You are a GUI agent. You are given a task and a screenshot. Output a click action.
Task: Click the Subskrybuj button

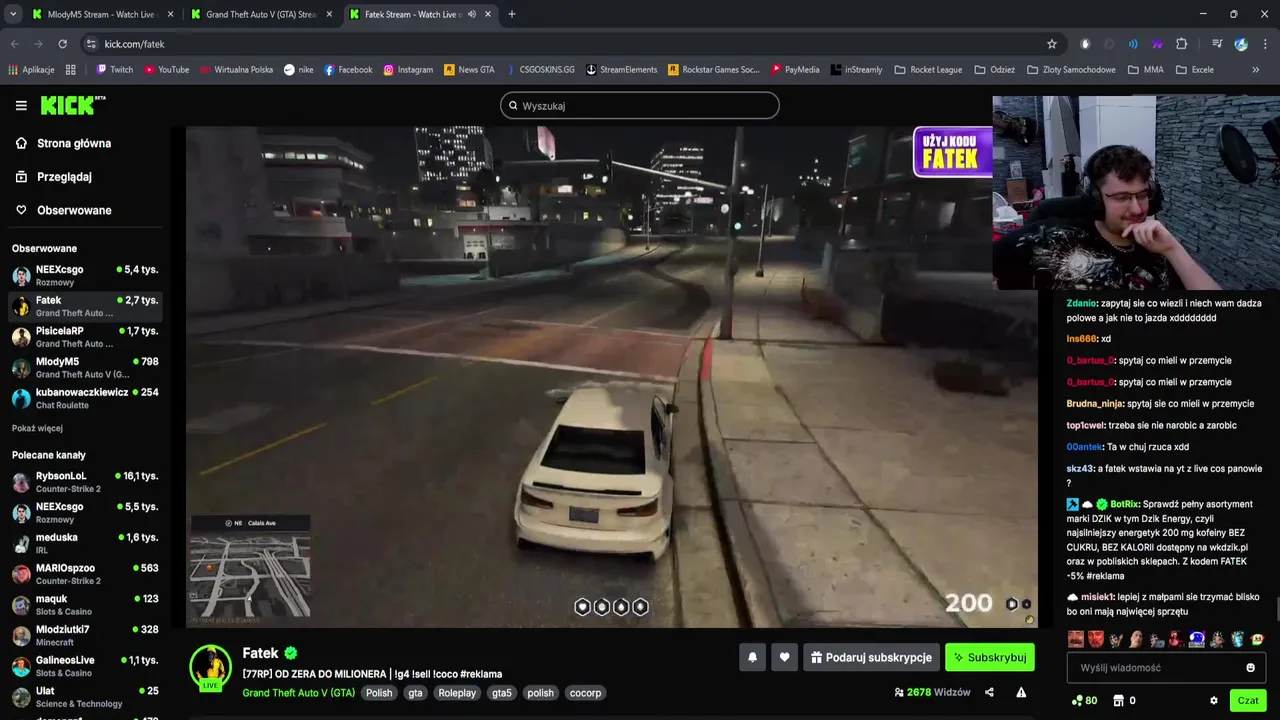pyautogui.click(x=990, y=657)
